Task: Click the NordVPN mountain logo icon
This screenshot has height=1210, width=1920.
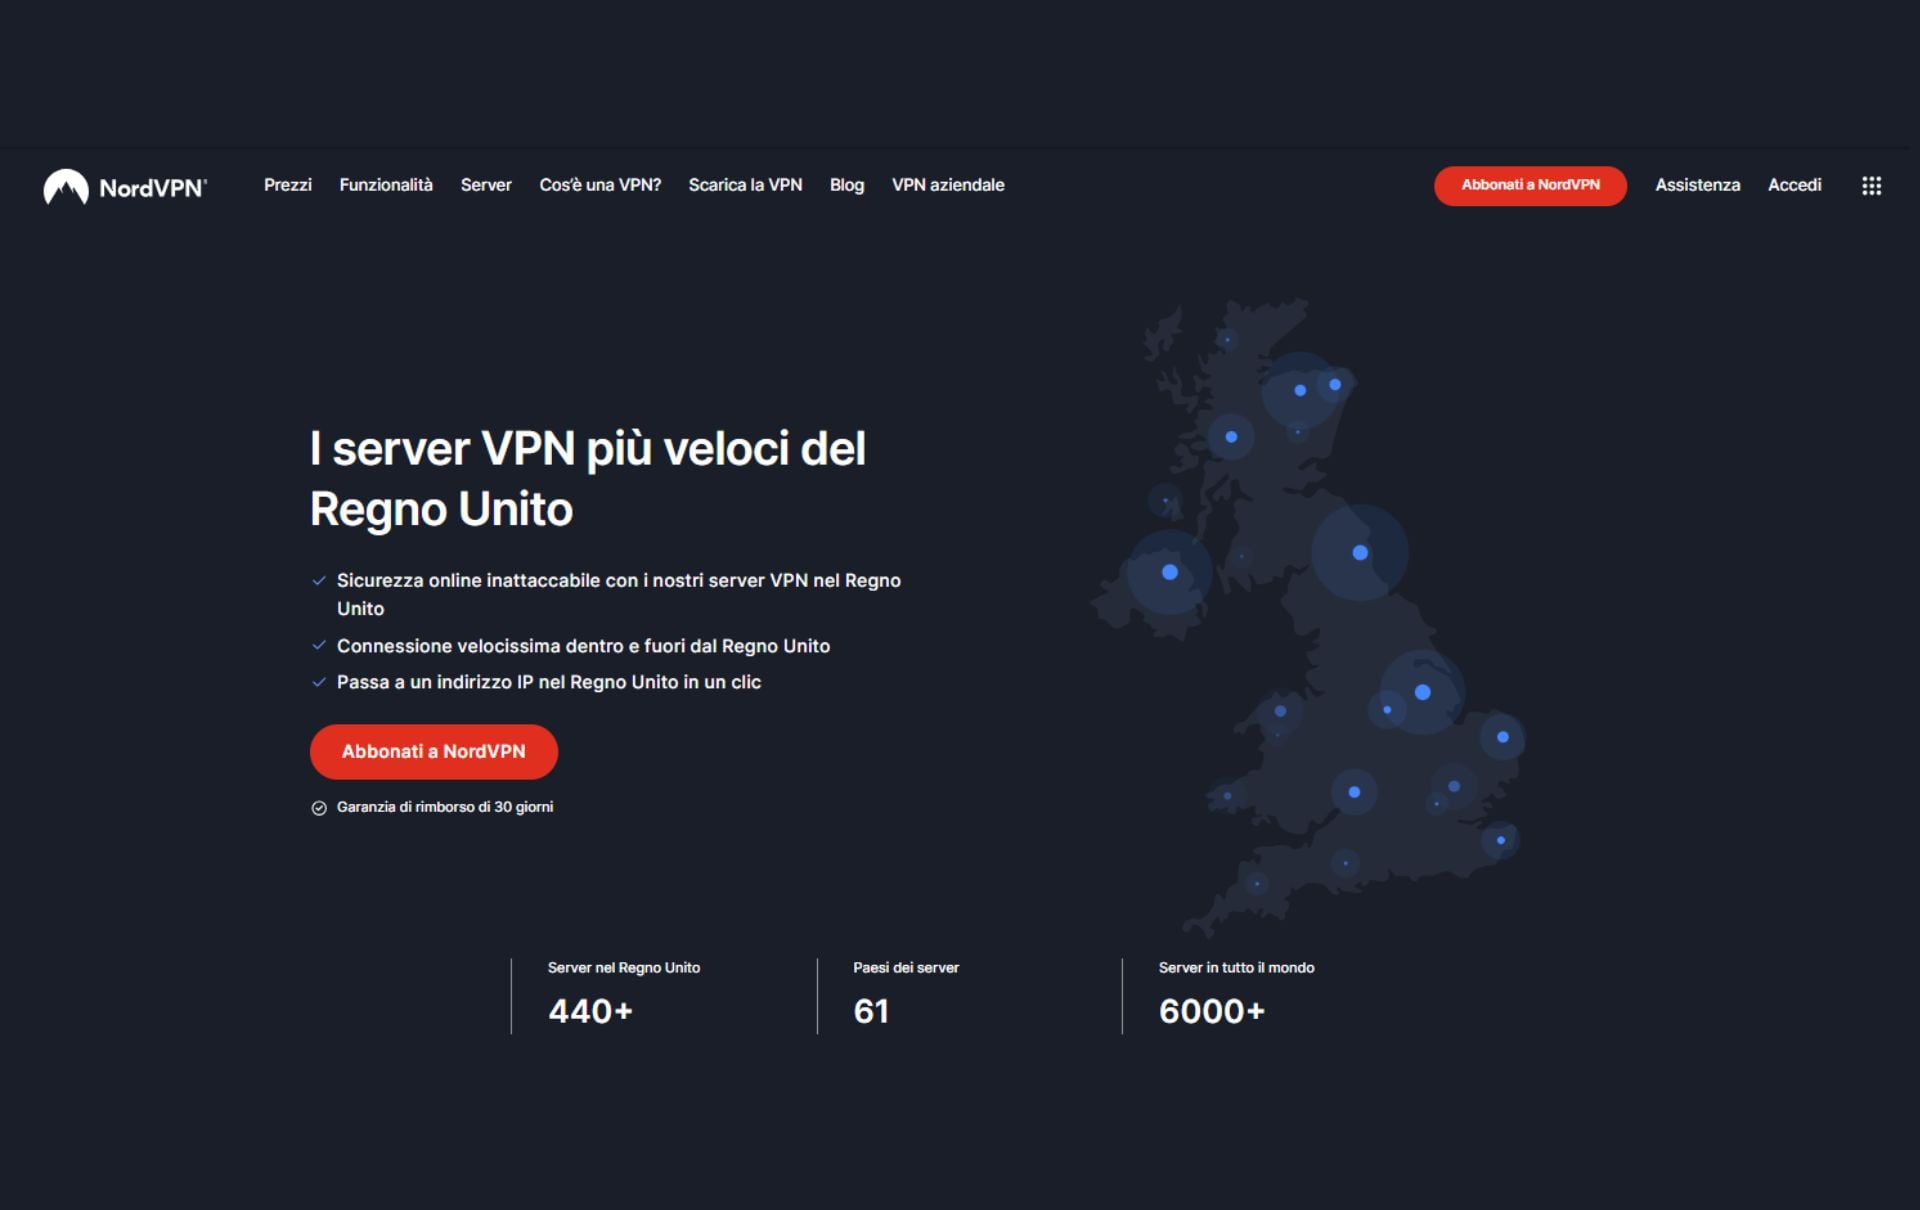Action: pyautogui.click(x=66, y=187)
